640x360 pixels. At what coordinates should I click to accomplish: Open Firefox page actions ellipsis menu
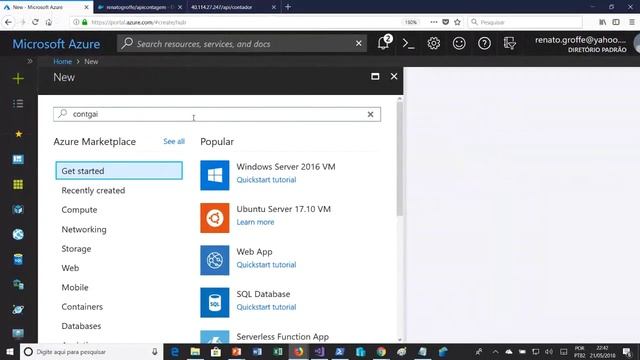pos(433,22)
